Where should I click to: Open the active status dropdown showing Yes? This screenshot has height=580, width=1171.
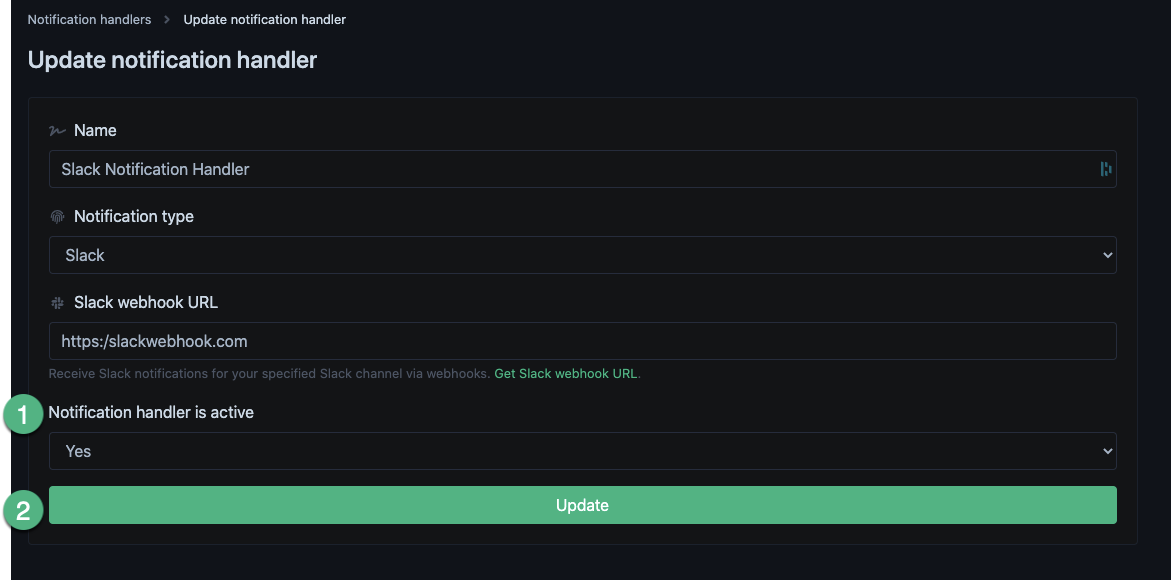[x=582, y=451]
